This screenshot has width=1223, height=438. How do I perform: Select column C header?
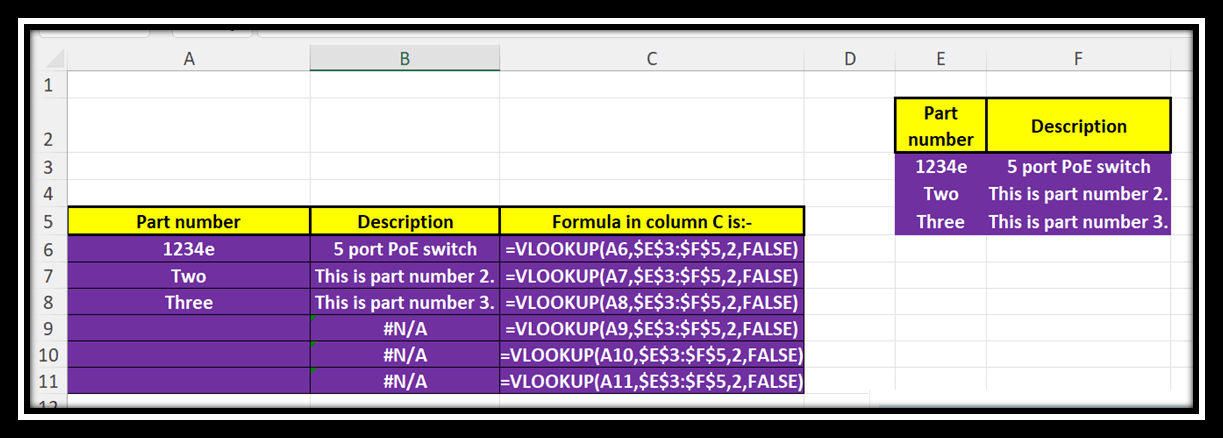pyautogui.click(x=652, y=59)
